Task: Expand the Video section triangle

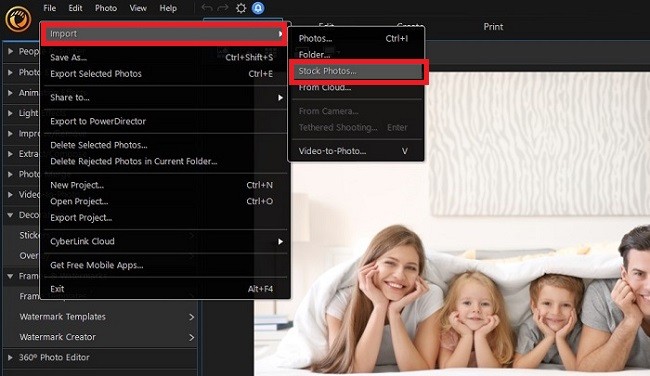Action: click(x=10, y=194)
